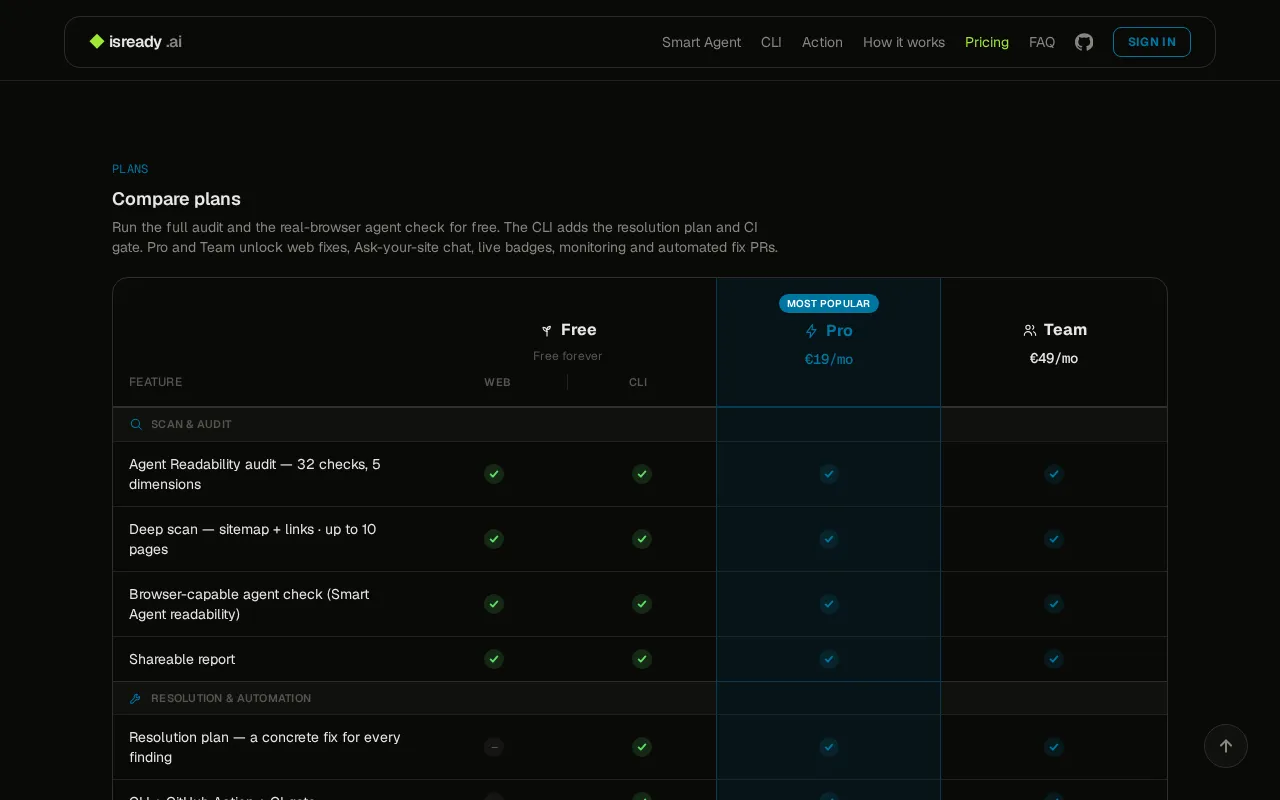
Task: Click the €19/mo price
Action: 829,360
